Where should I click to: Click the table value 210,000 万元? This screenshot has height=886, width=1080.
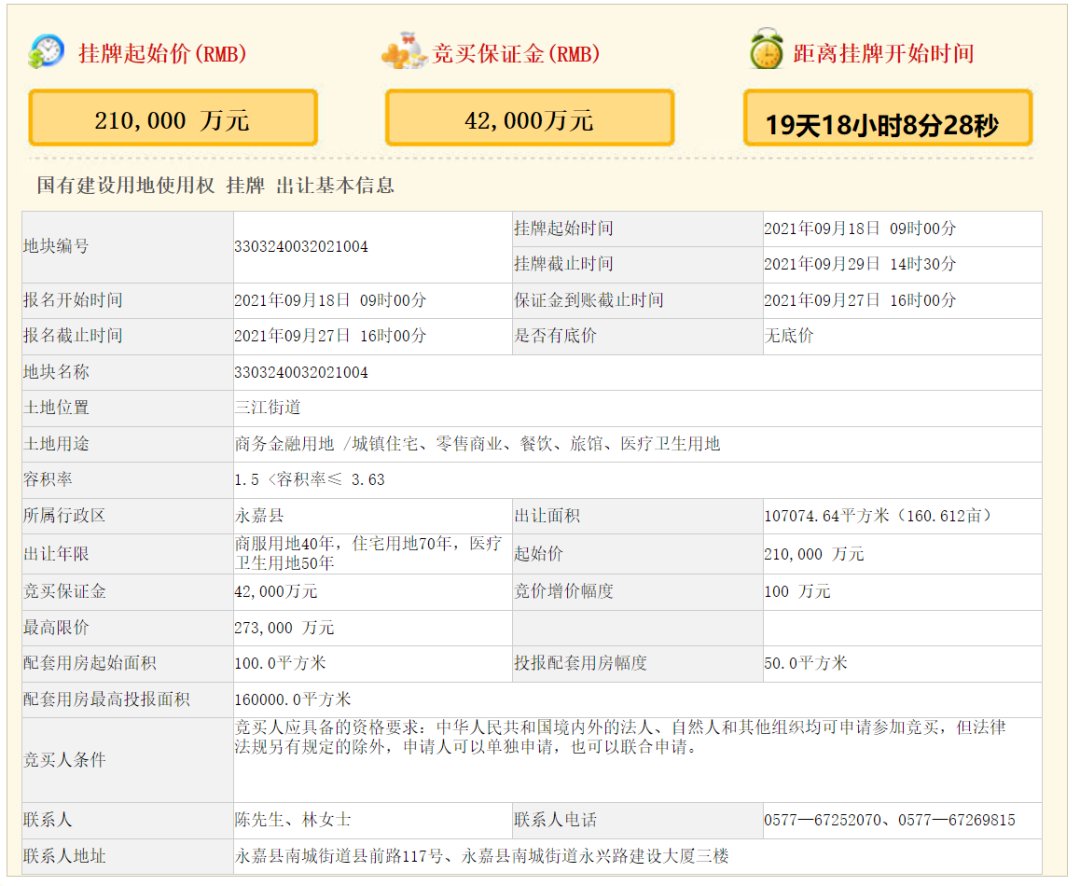(813, 554)
